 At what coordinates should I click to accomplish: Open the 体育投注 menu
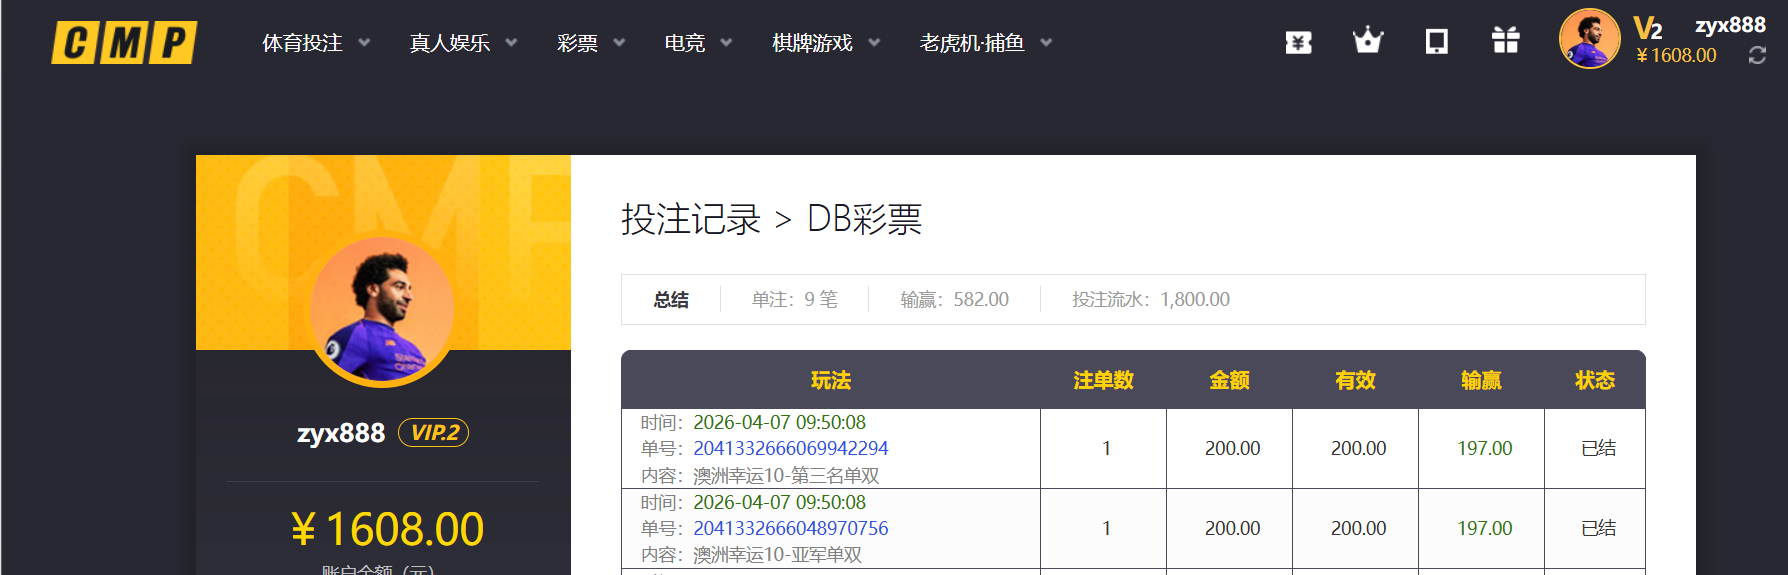point(302,43)
